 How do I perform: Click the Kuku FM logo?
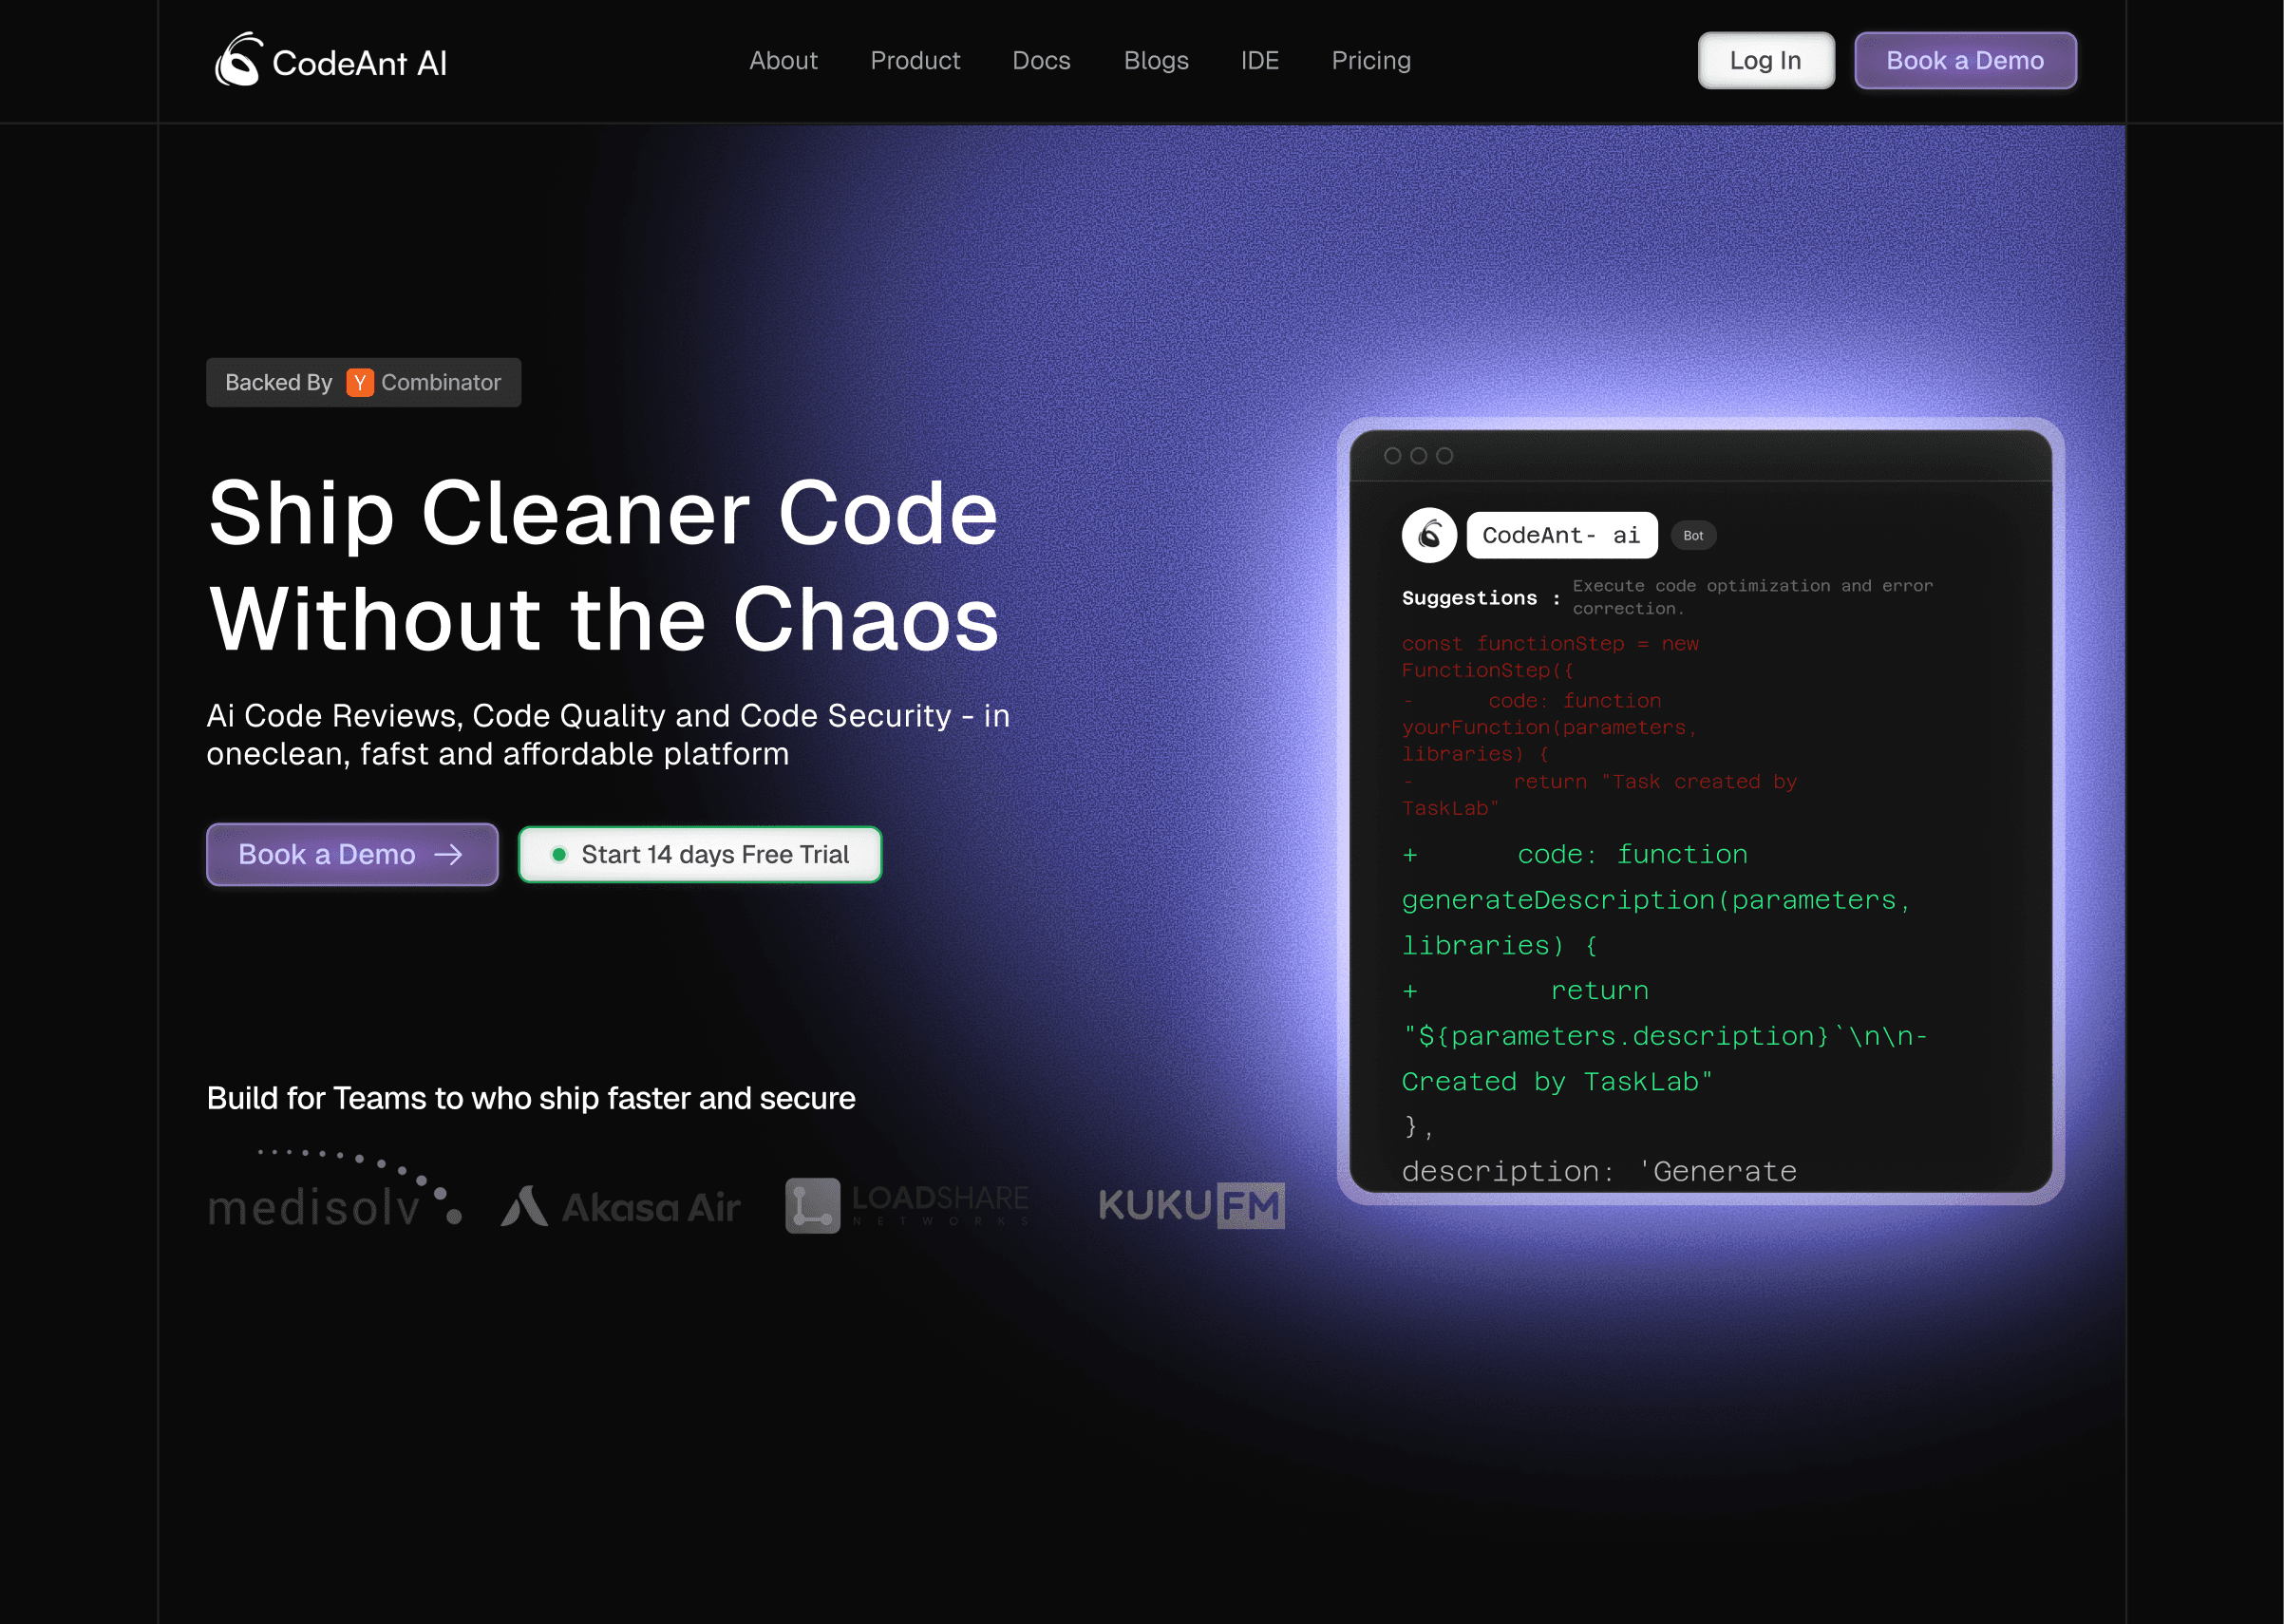(1191, 1205)
